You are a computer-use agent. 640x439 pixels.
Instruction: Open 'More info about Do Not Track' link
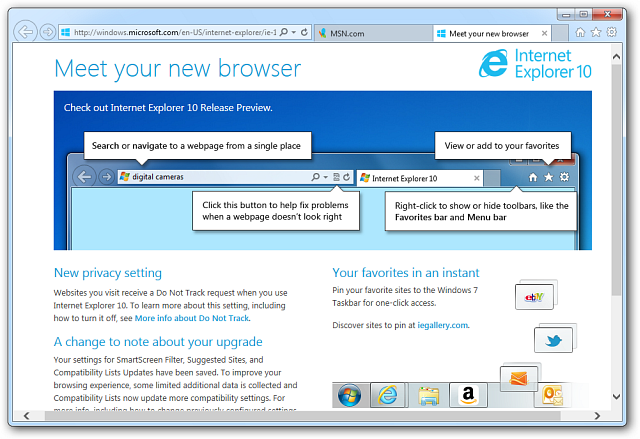click(x=192, y=318)
